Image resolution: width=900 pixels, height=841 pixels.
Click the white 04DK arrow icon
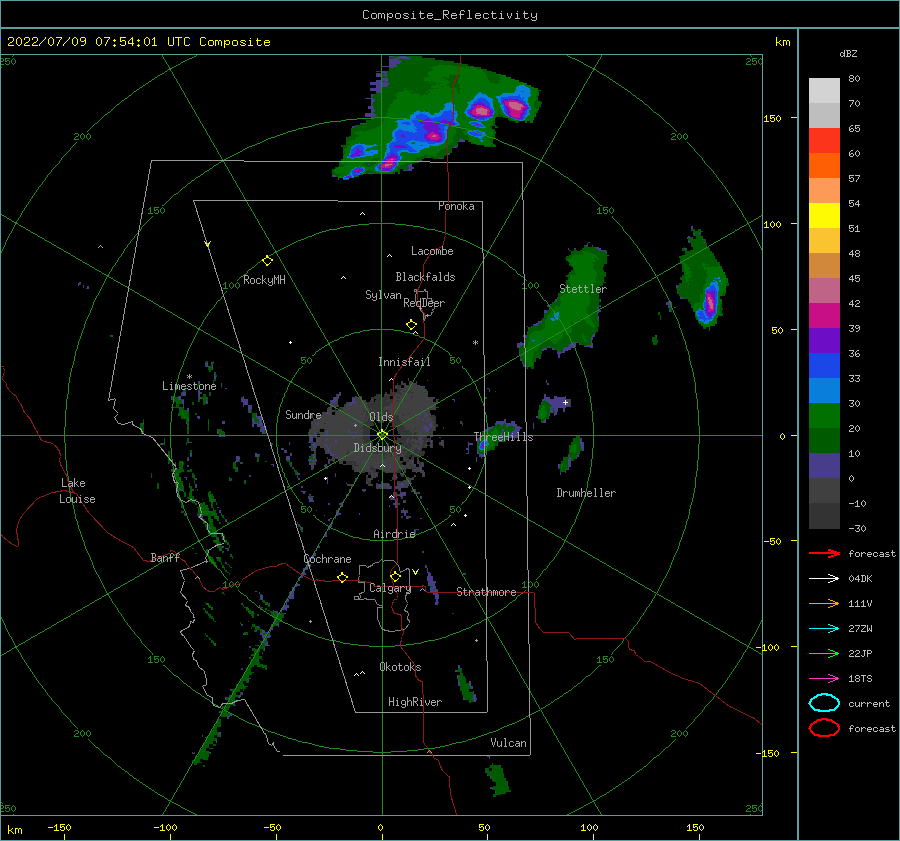824,578
